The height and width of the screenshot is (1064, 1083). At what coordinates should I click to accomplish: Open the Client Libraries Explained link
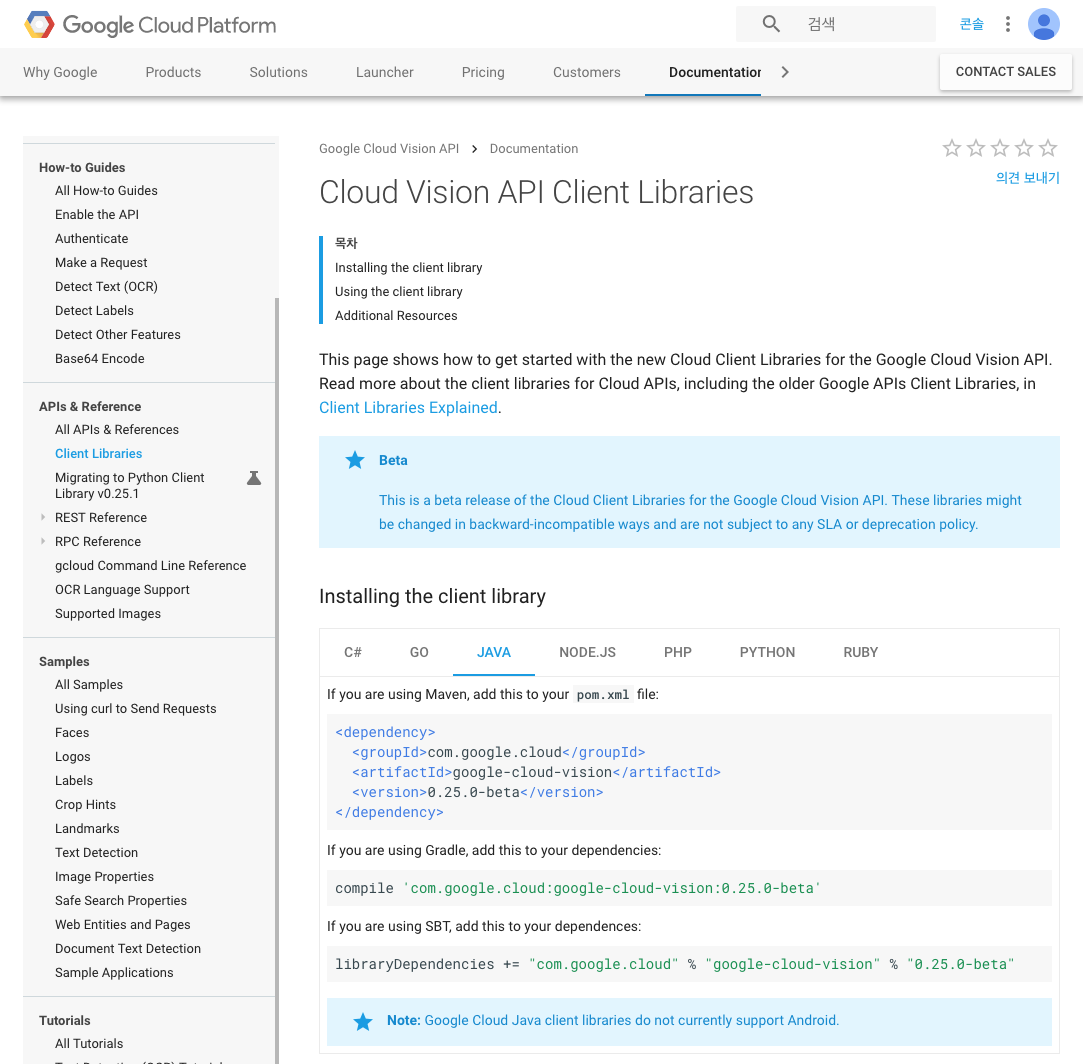(x=408, y=408)
